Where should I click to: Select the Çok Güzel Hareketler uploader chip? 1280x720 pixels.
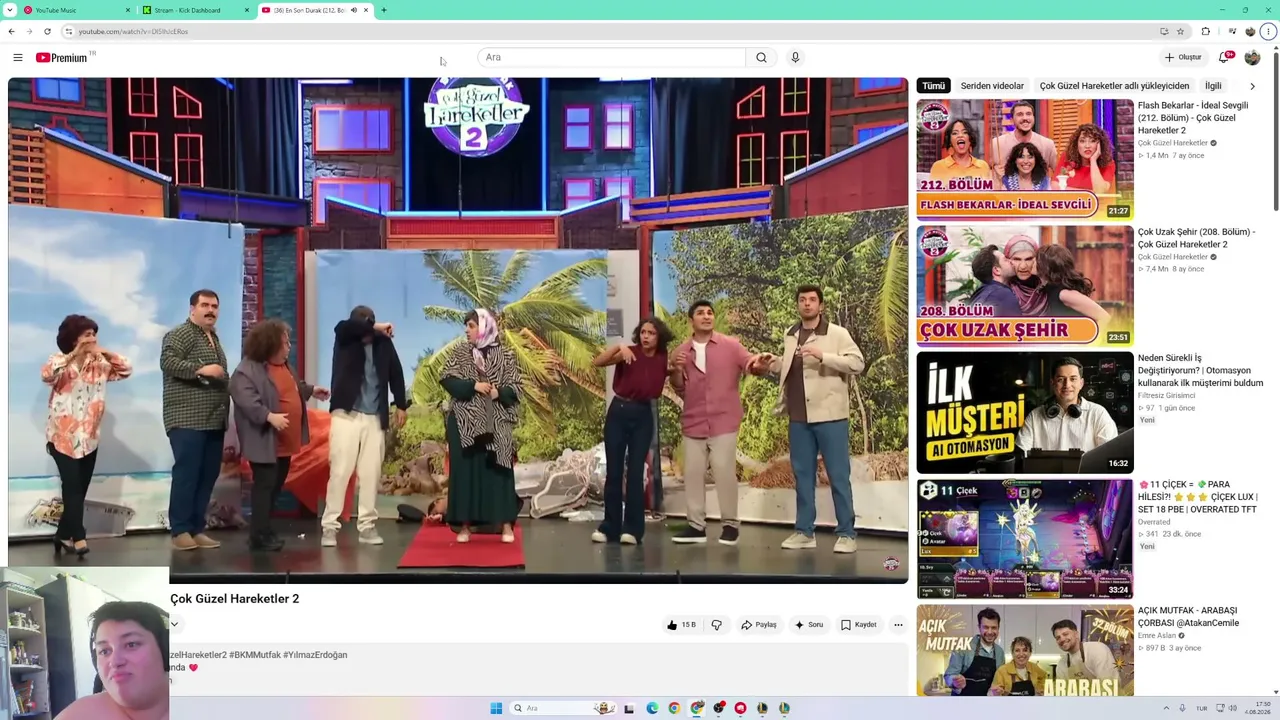pyautogui.click(x=1114, y=86)
